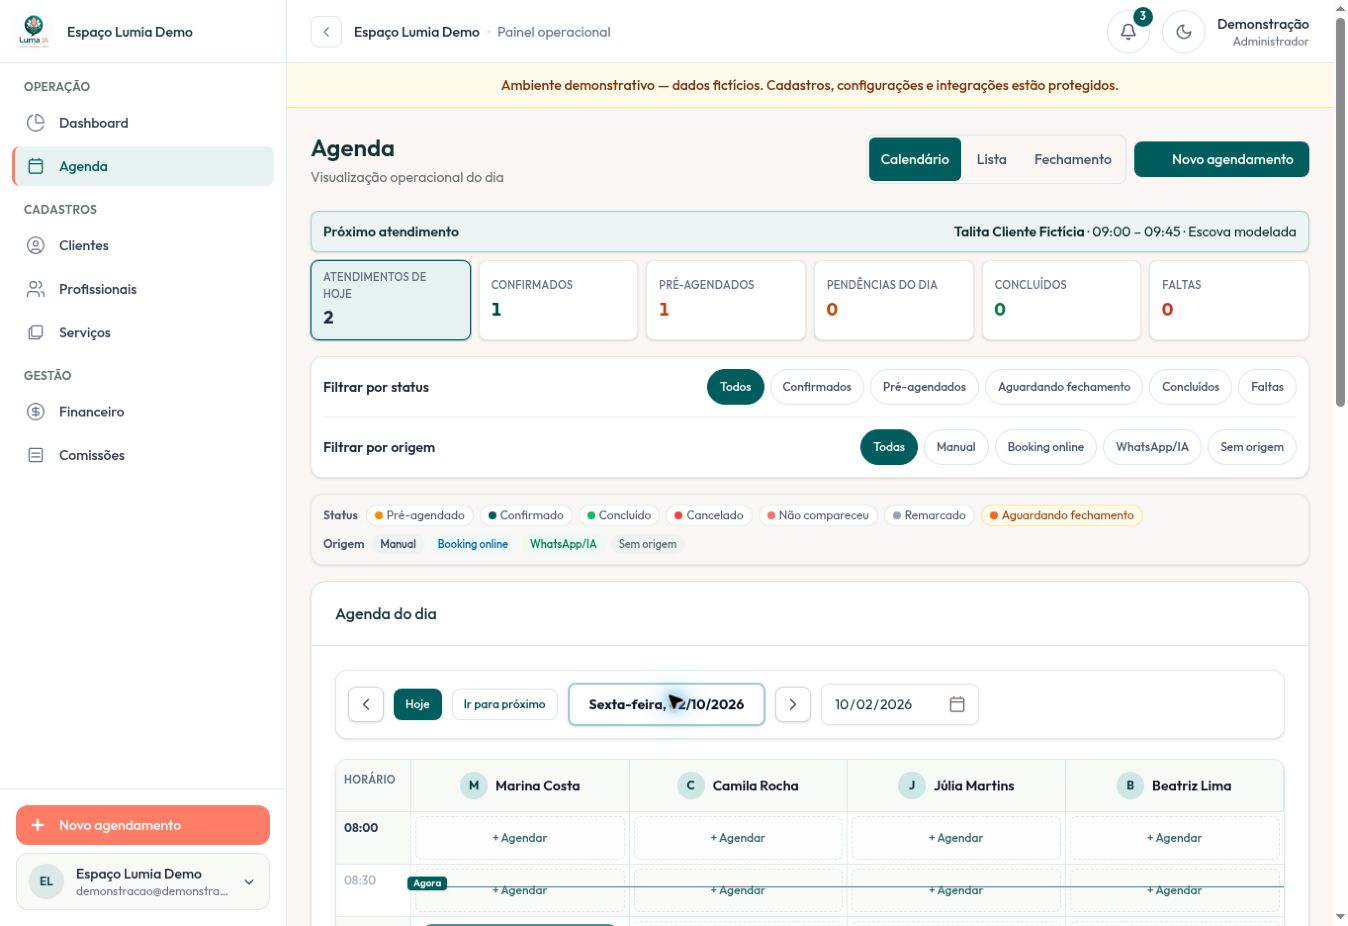Click Agendar at 08:00 for Camila Rocha
The height and width of the screenshot is (926, 1348).
[x=738, y=838]
